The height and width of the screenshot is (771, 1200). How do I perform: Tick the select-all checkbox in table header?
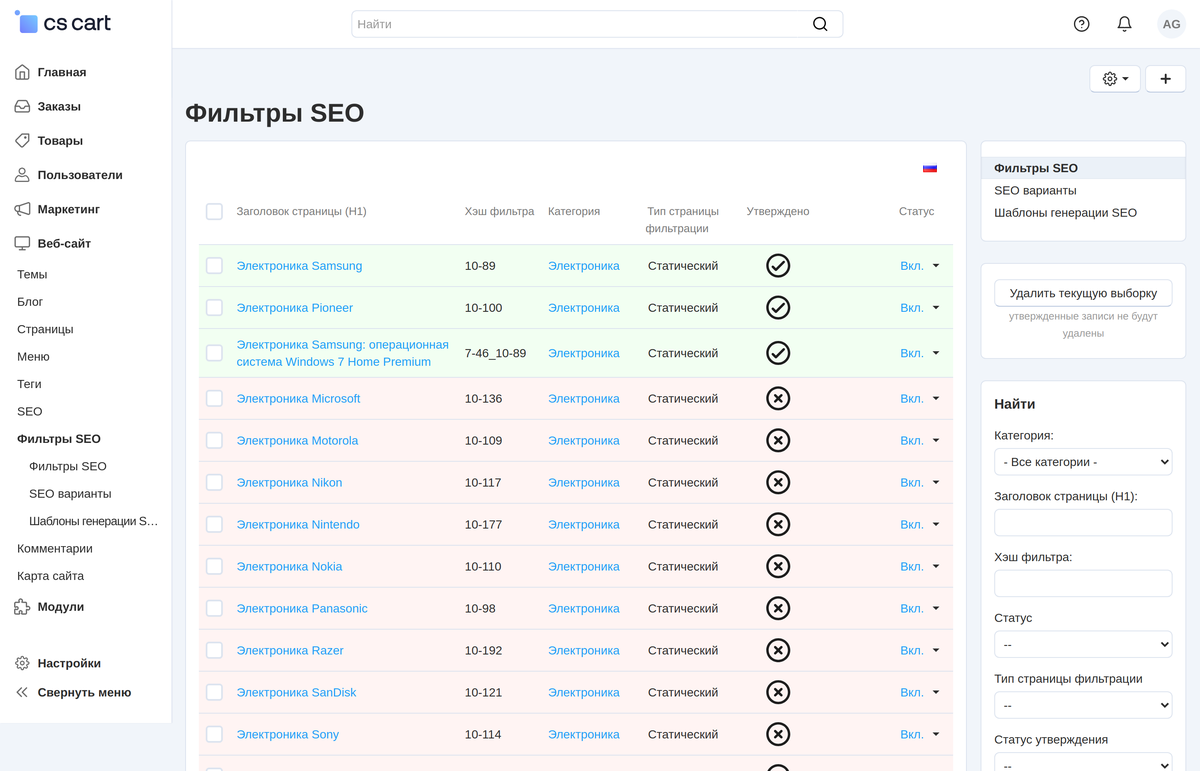click(x=214, y=212)
